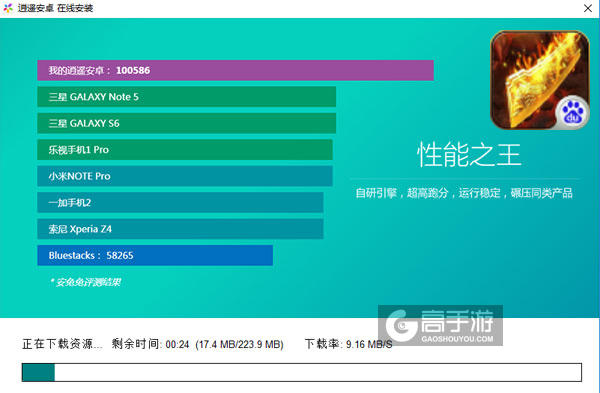Screen dimensions: 600x393
Task: Click the 剩余时间: 00:24 remaining time value
Action: 150,344
